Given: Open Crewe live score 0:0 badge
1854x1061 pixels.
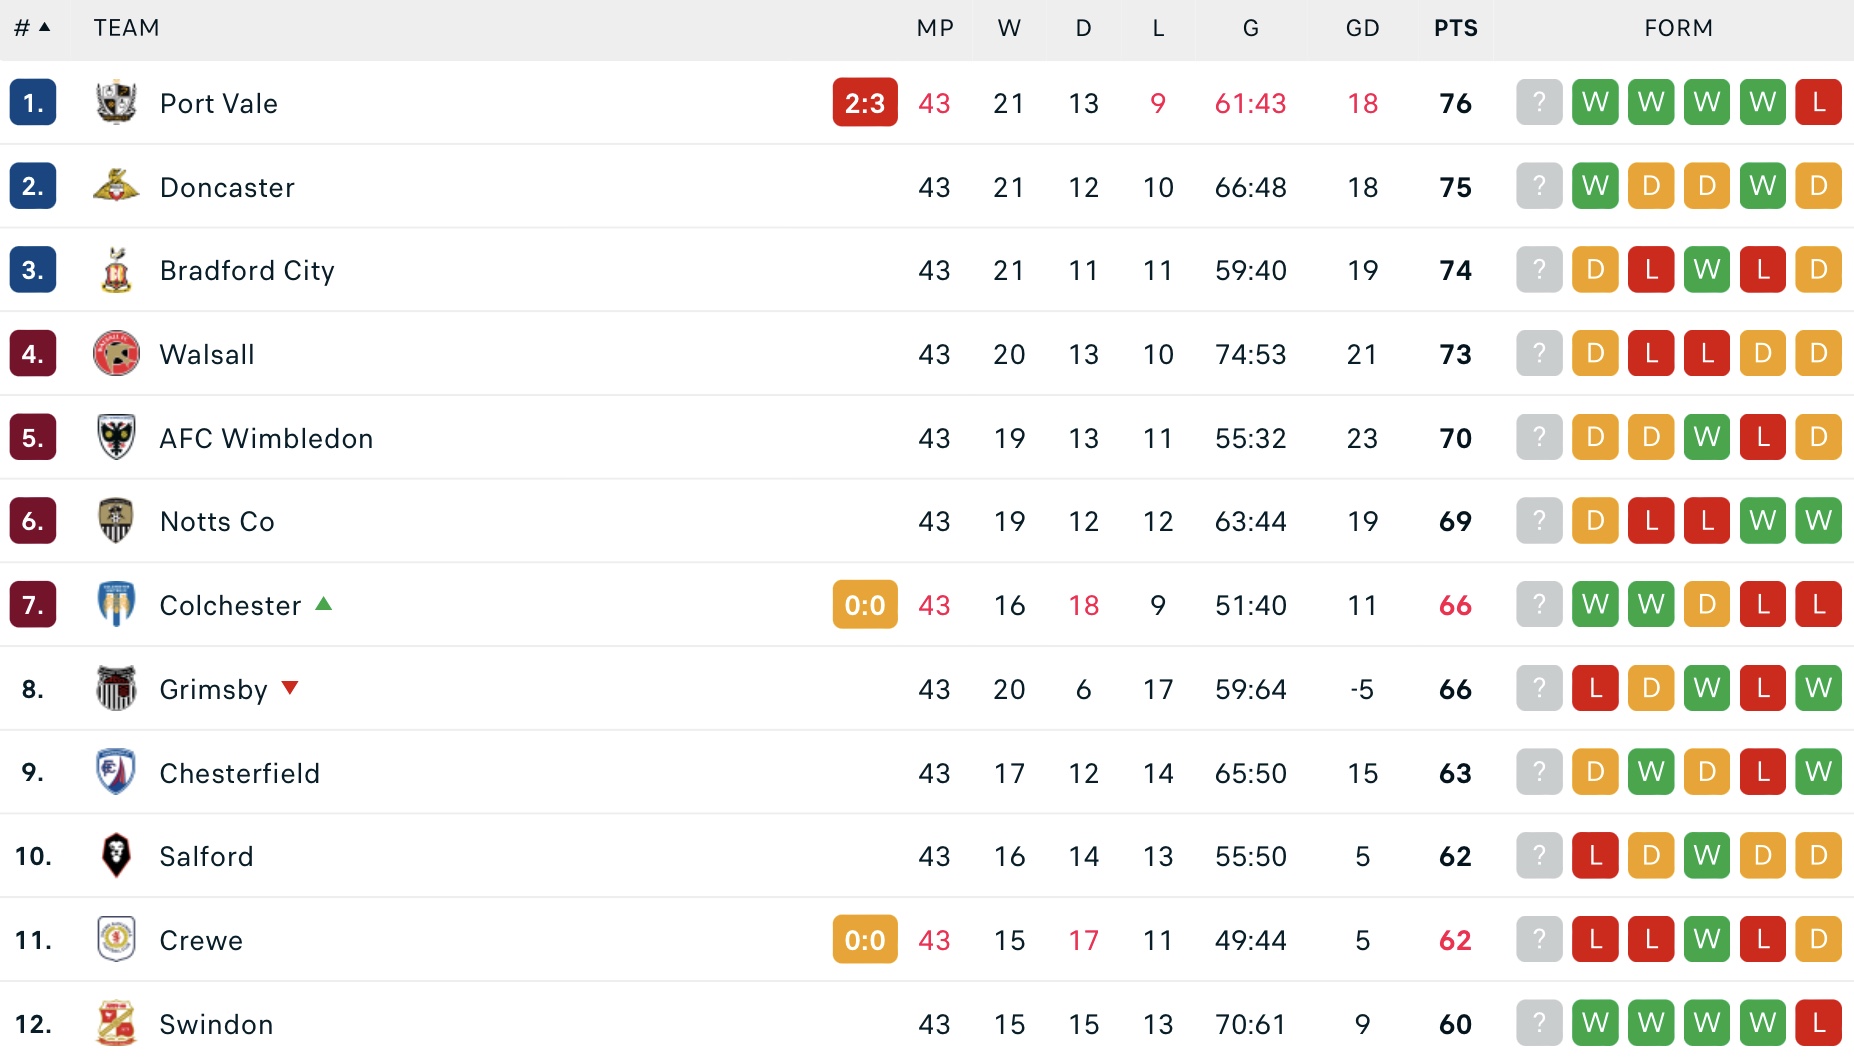Looking at the screenshot, I should pyautogui.click(x=865, y=939).
